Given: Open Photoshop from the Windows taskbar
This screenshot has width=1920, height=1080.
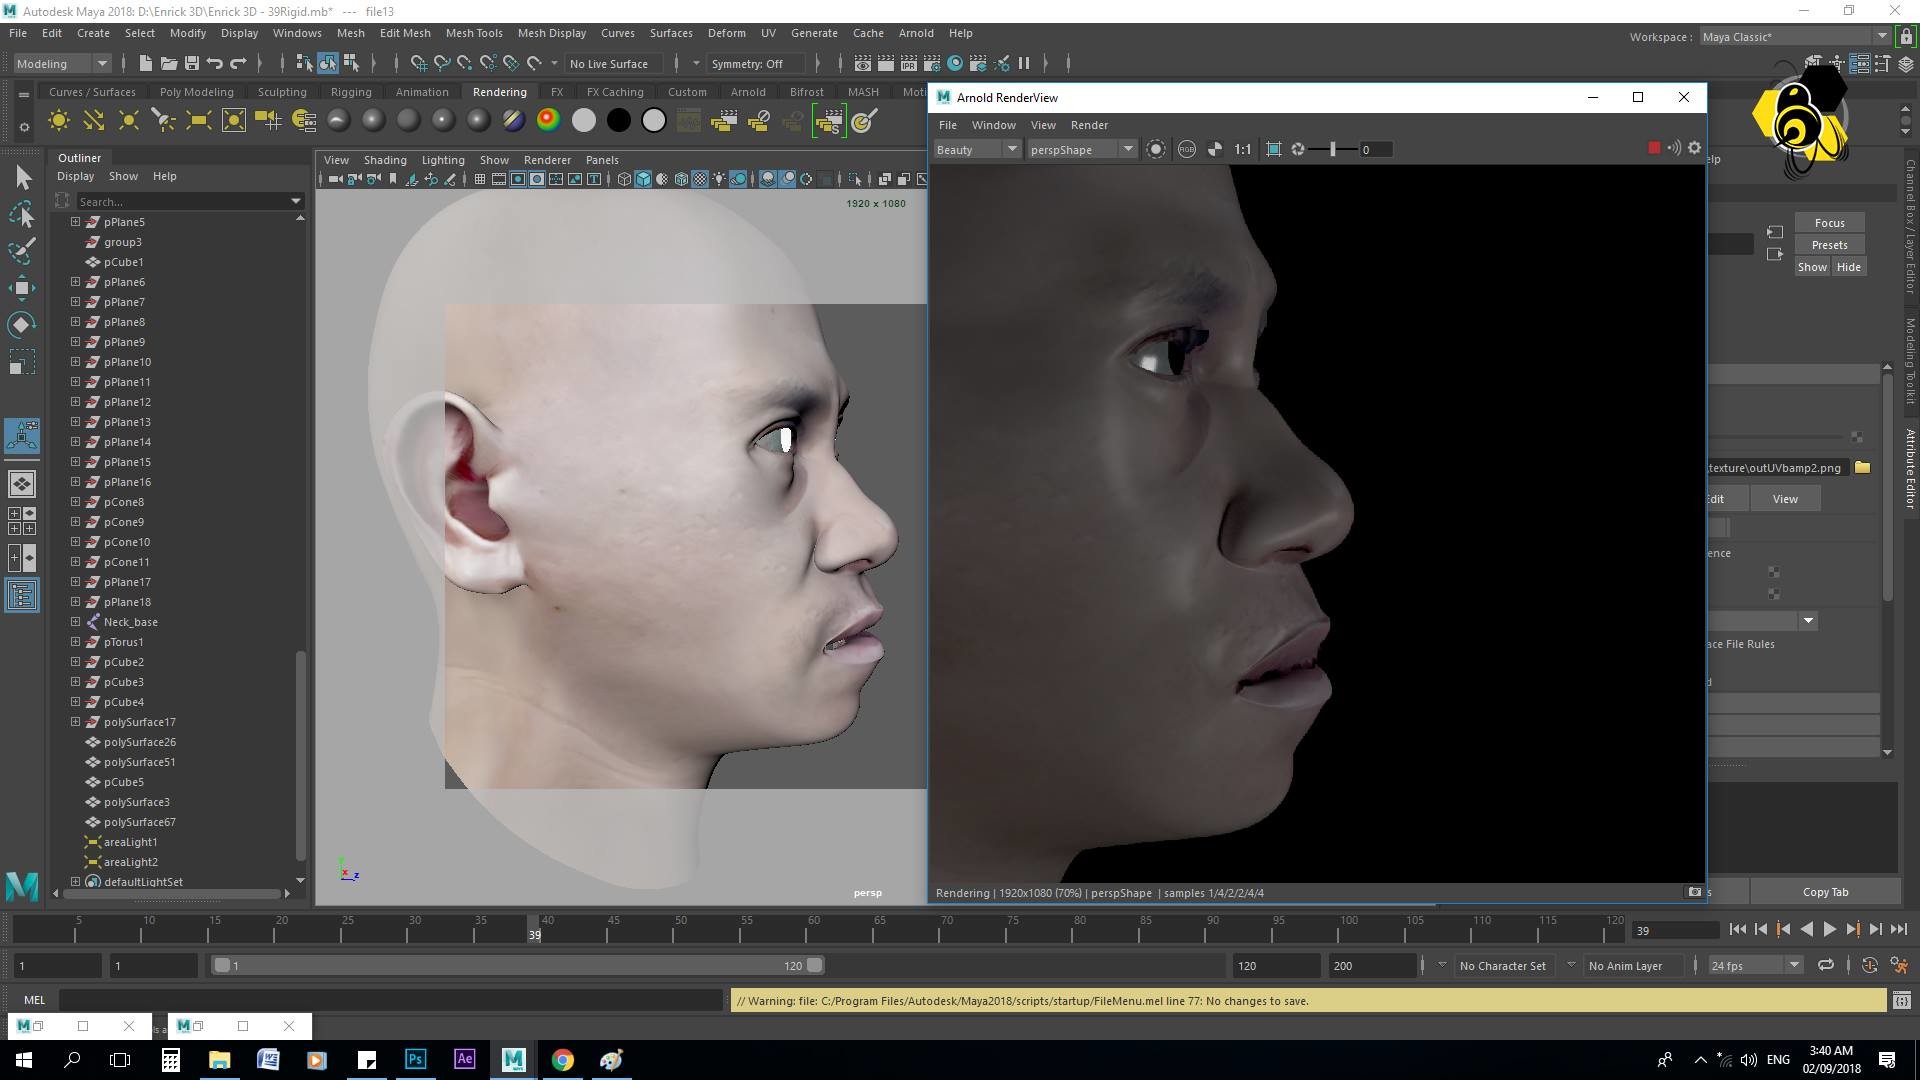Looking at the screenshot, I should (x=415, y=1059).
